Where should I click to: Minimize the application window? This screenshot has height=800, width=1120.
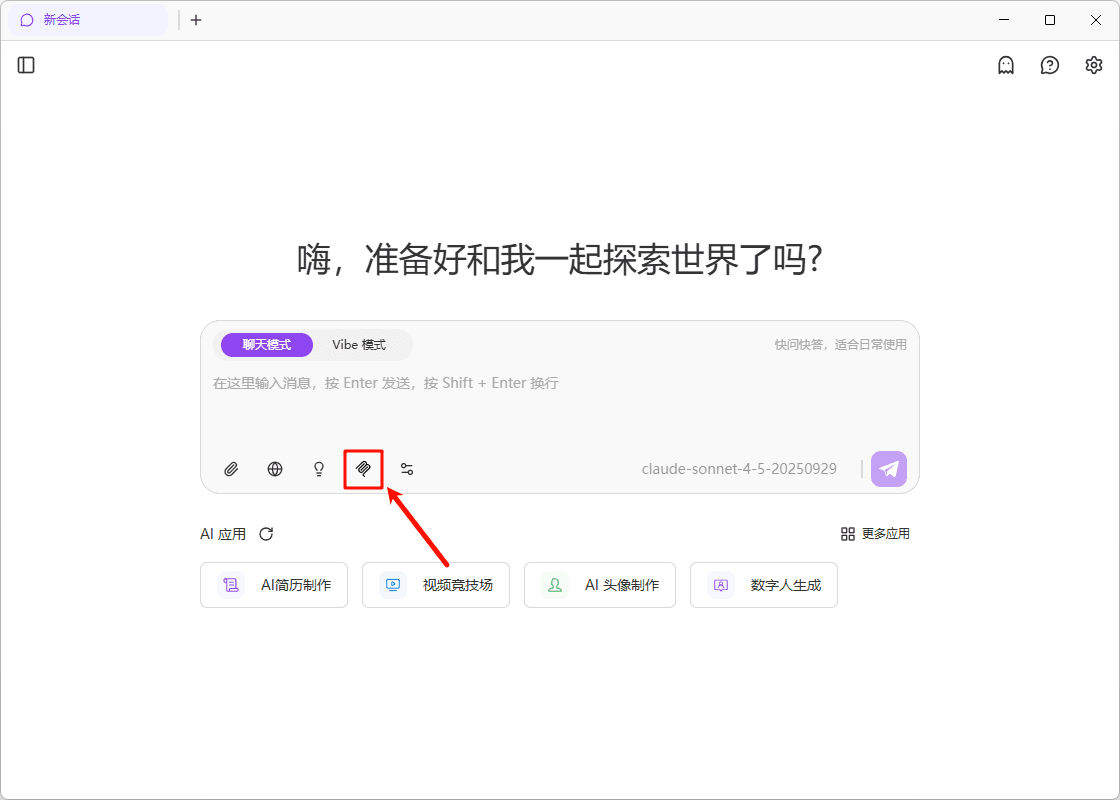click(x=1005, y=20)
